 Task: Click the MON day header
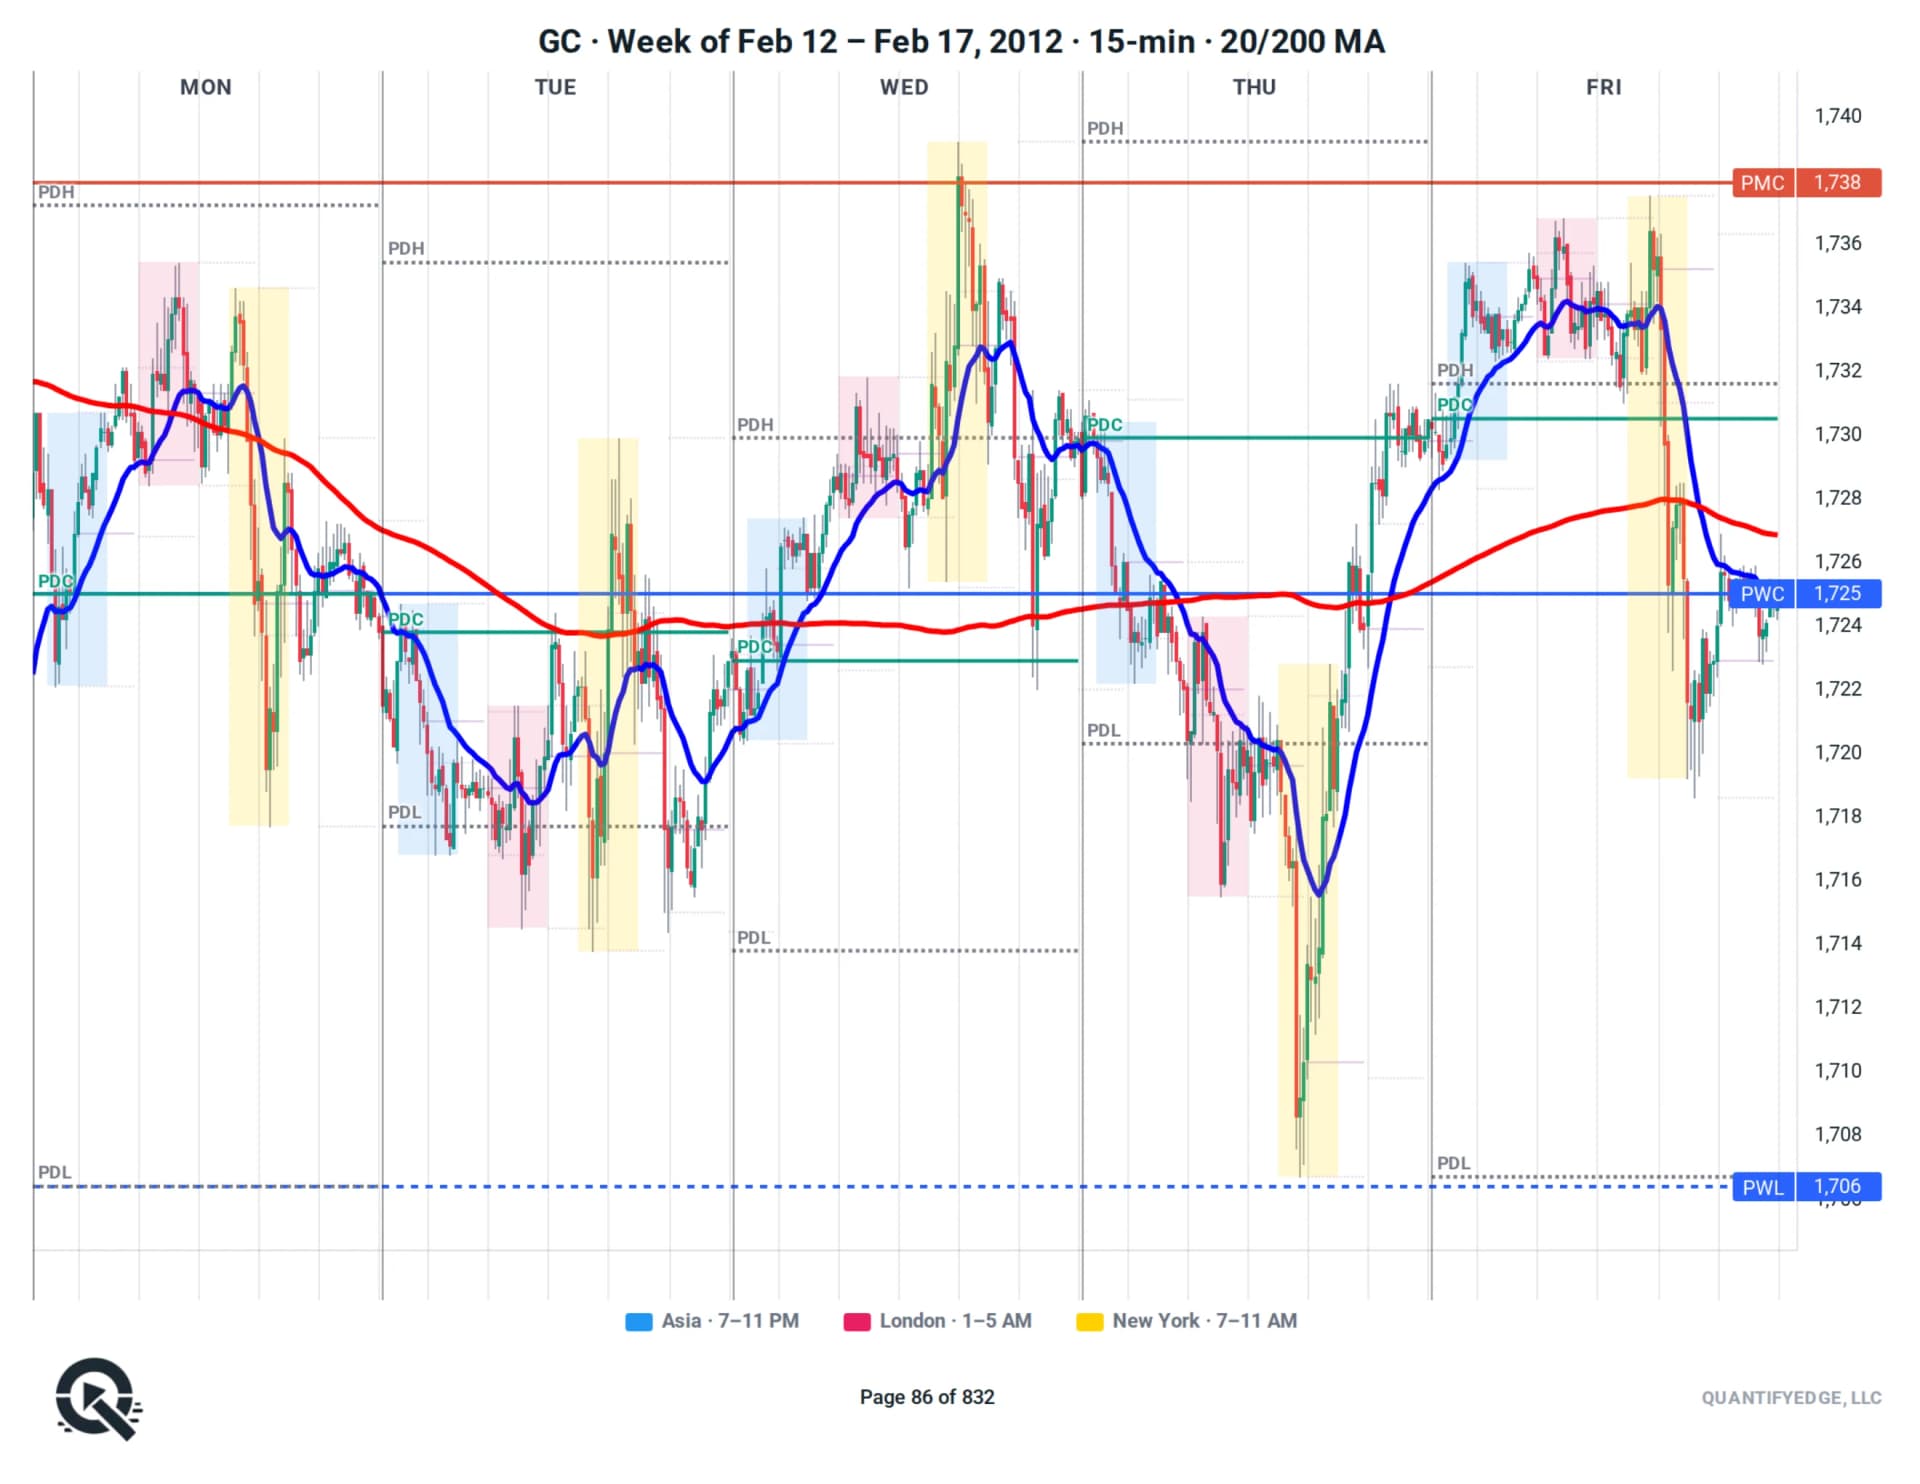[206, 87]
